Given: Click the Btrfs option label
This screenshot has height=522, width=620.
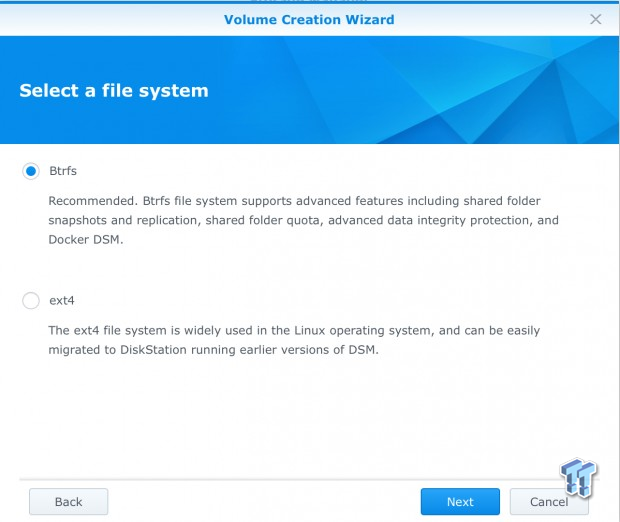Looking at the screenshot, I should (63, 171).
